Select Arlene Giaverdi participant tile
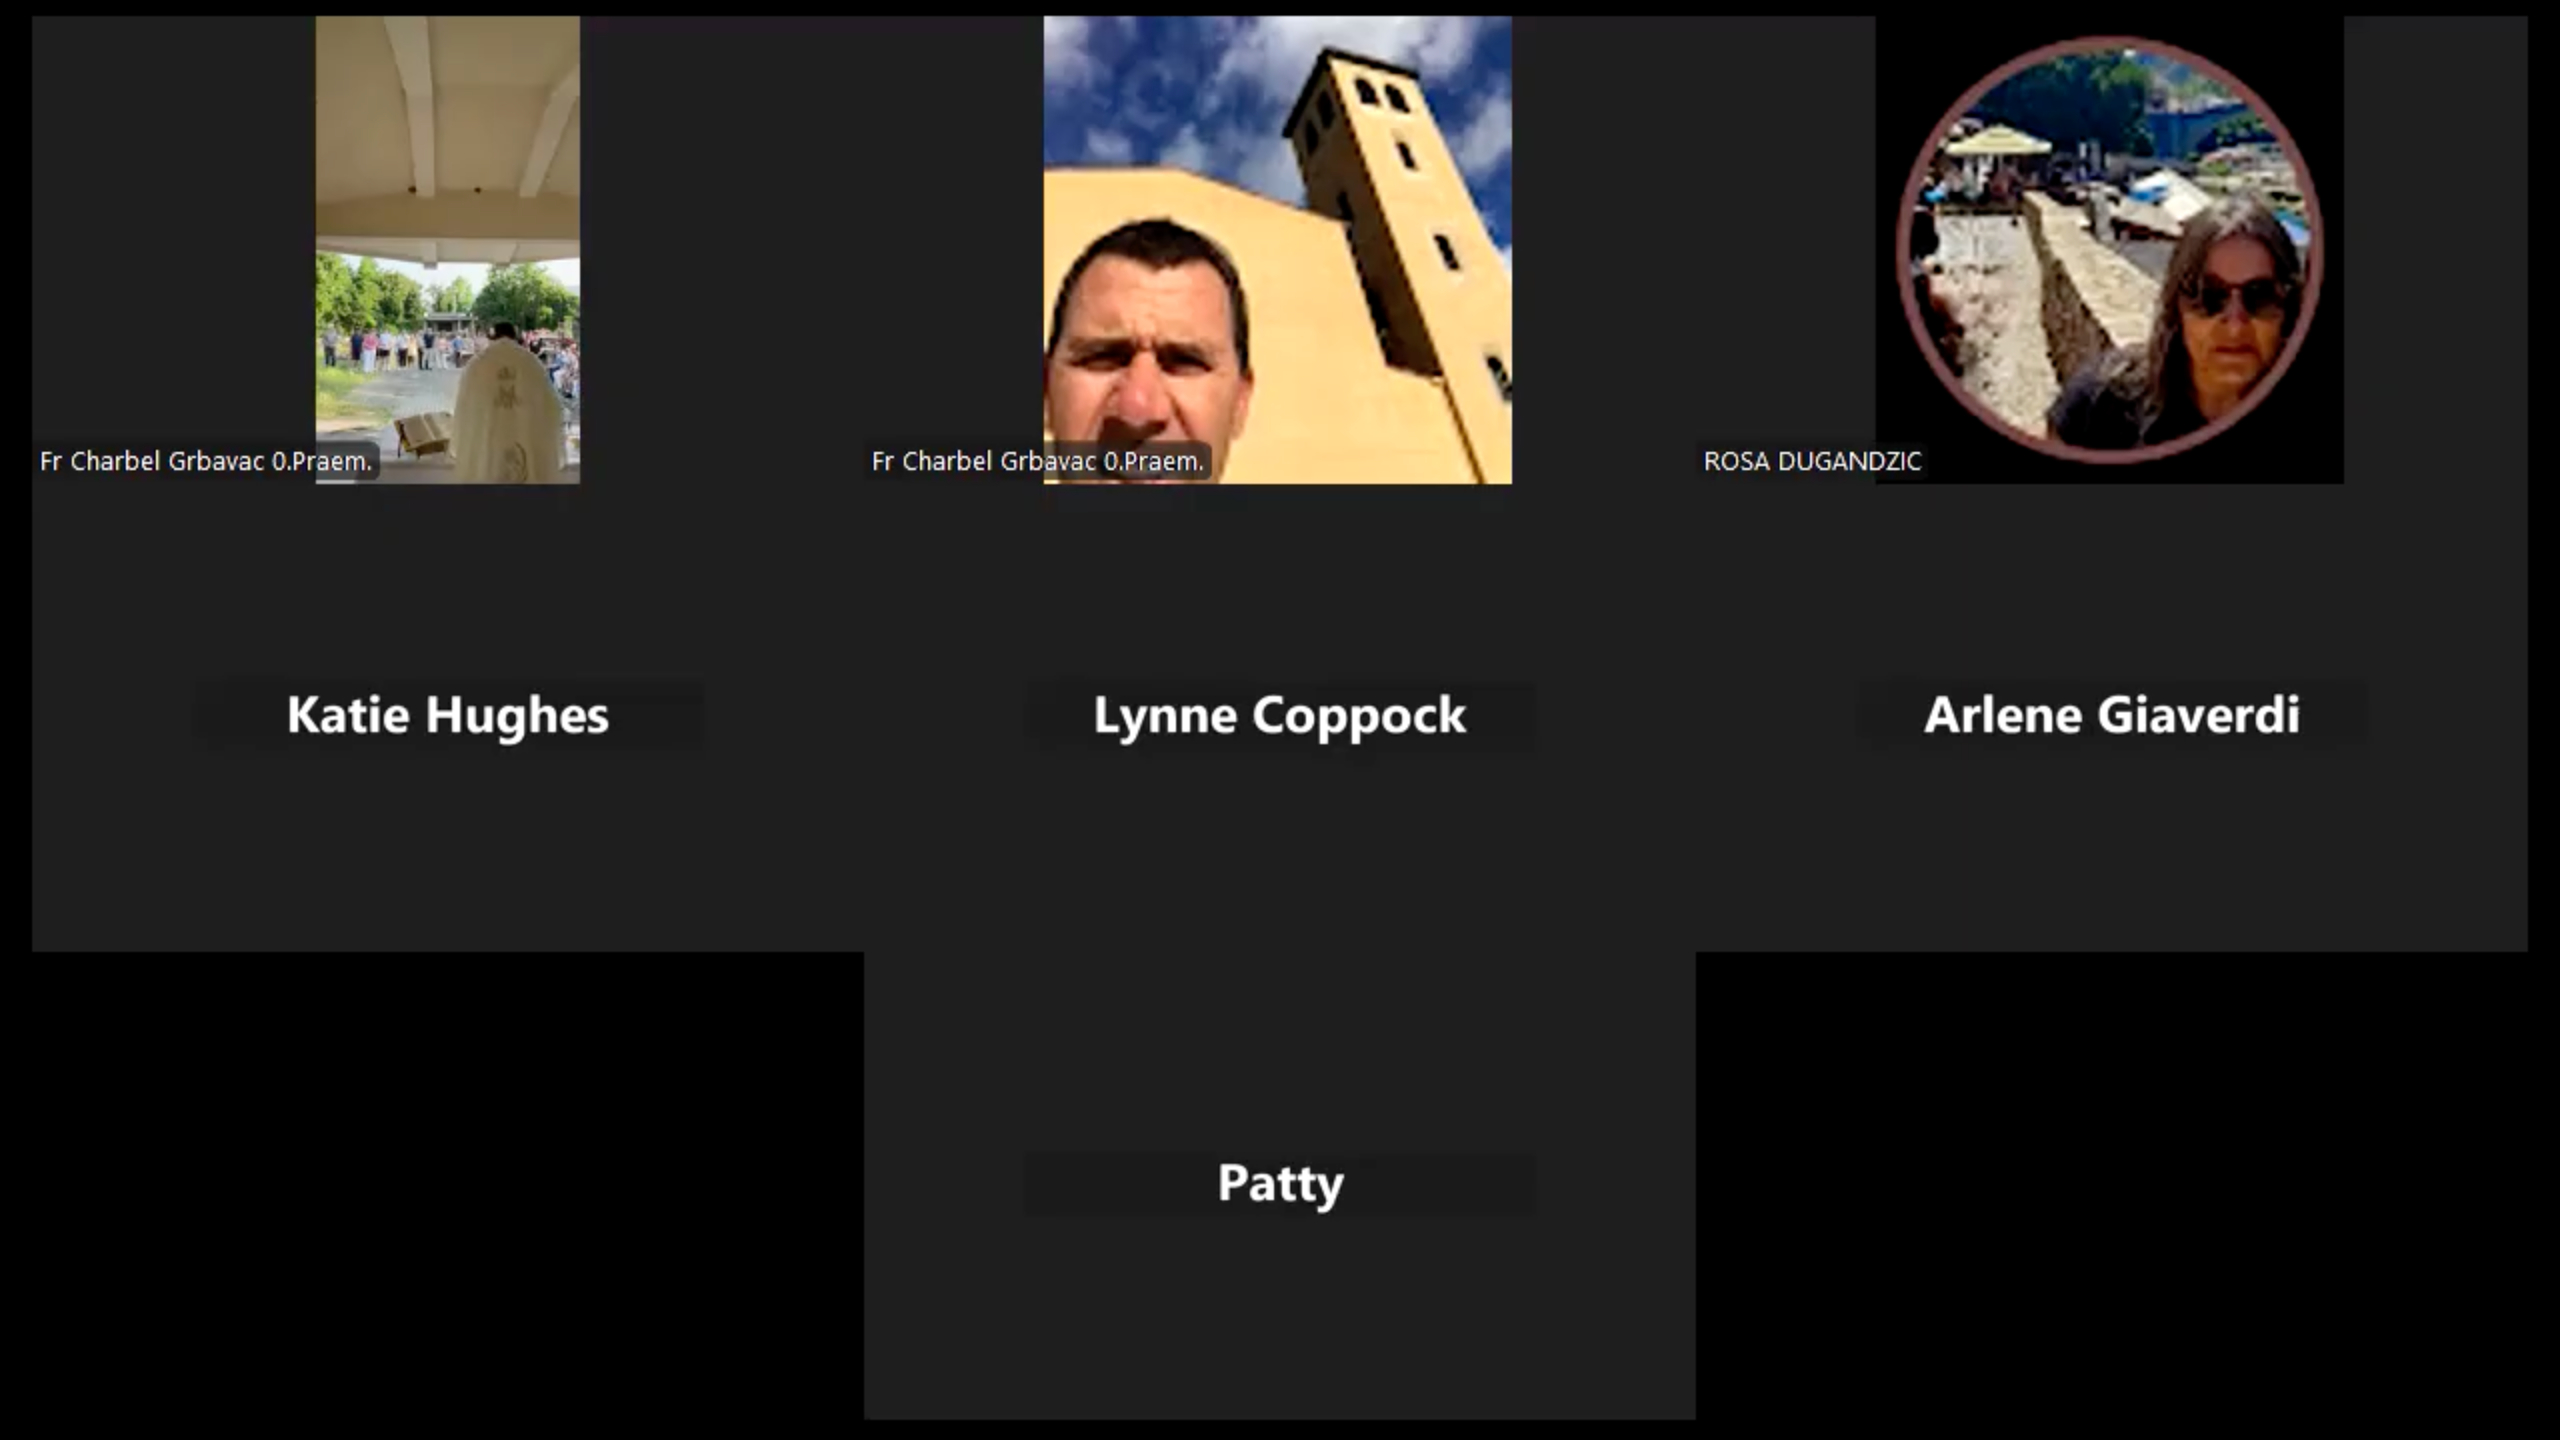This screenshot has width=2560, height=1440. point(2111,715)
